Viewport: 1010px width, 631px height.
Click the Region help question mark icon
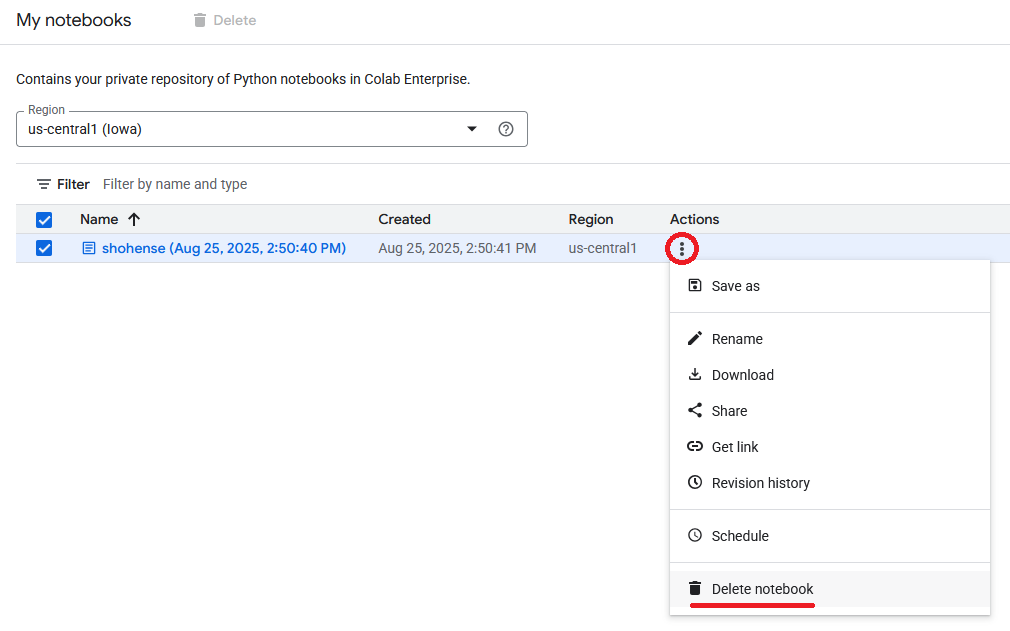point(506,129)
